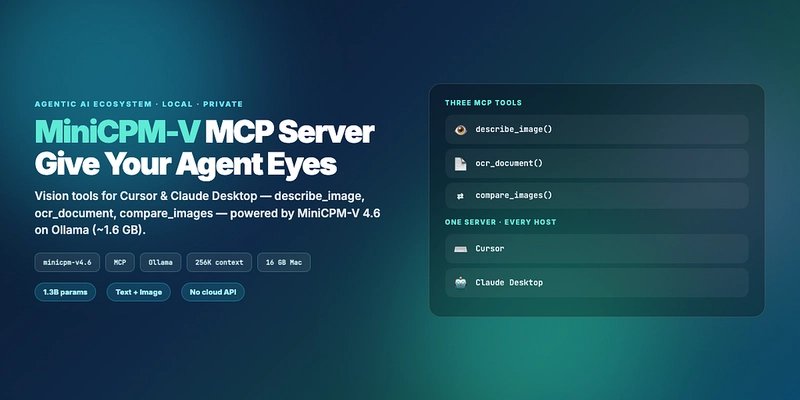
Task: Click the robot icon beside Claude Desktop
Action: pyautogui.click(x=460, y=283)
